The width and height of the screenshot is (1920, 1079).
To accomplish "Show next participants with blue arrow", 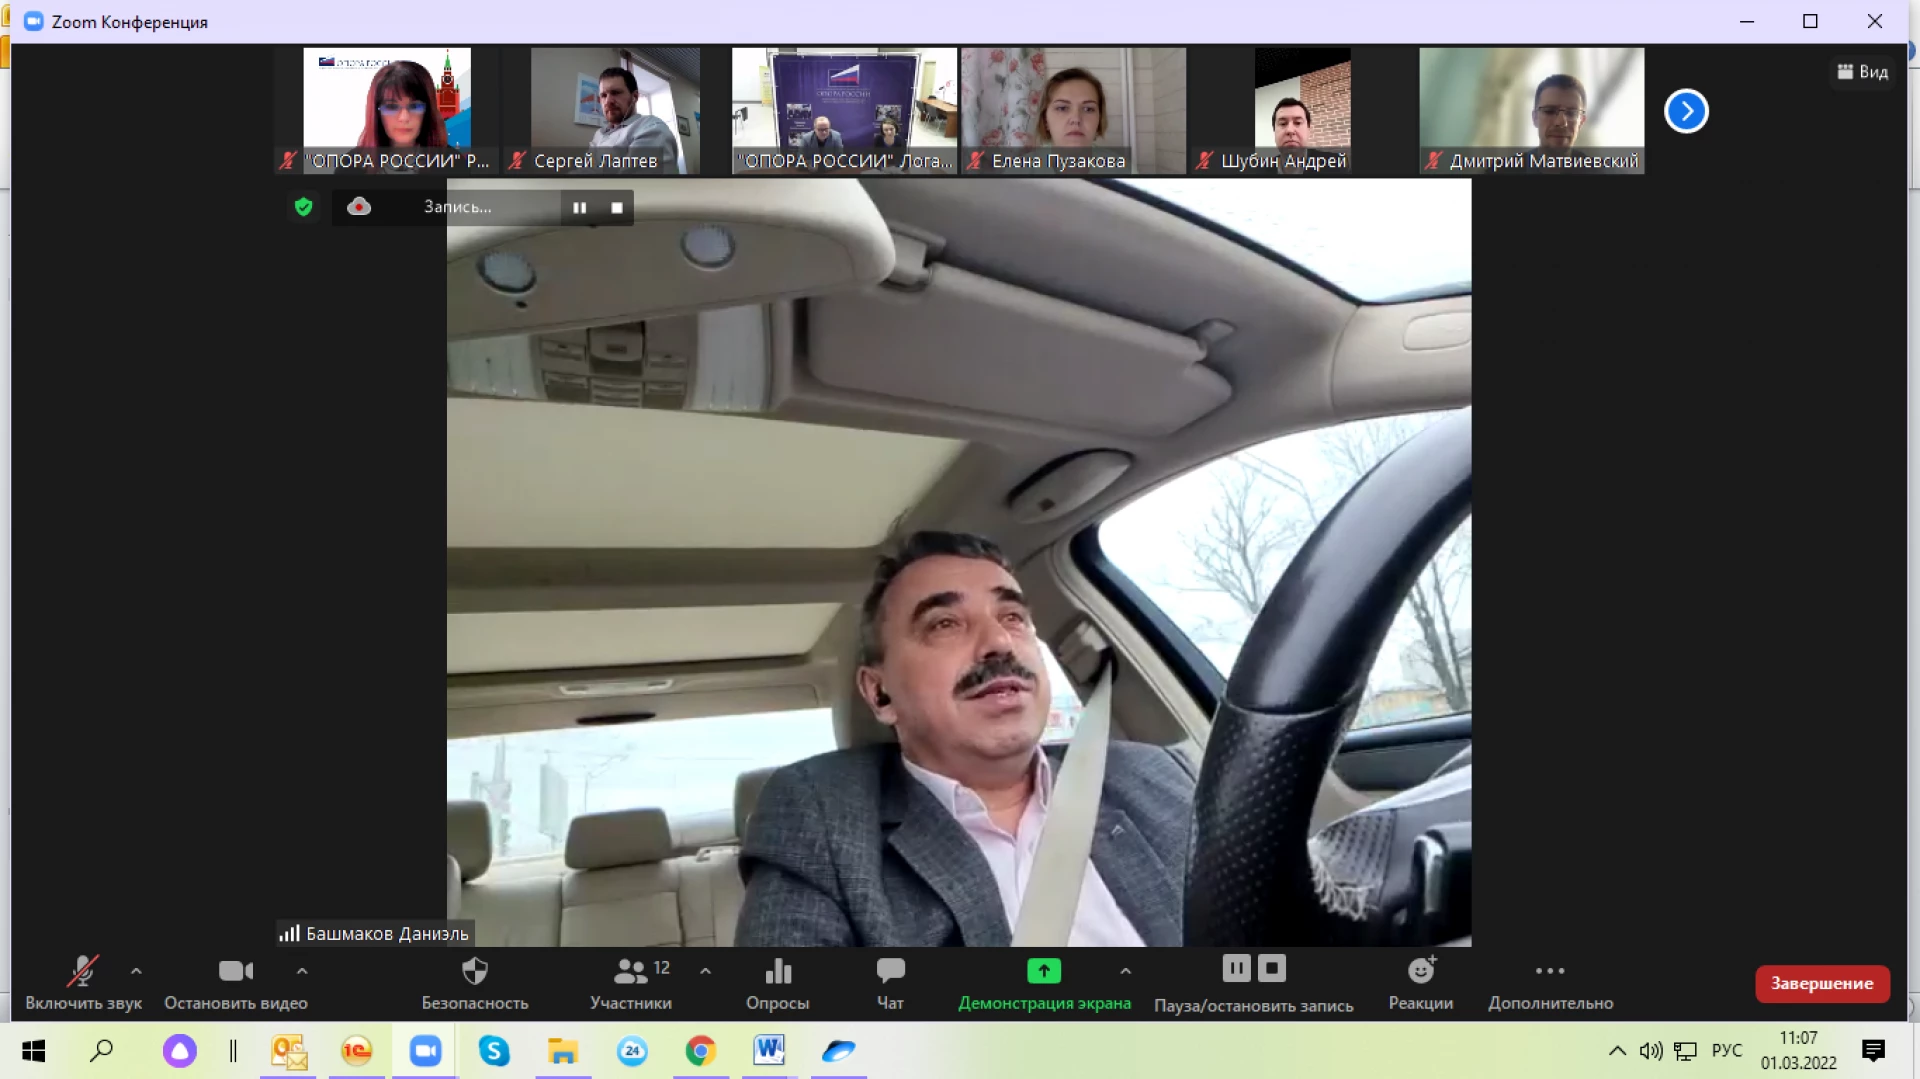I will point(1686,111).
